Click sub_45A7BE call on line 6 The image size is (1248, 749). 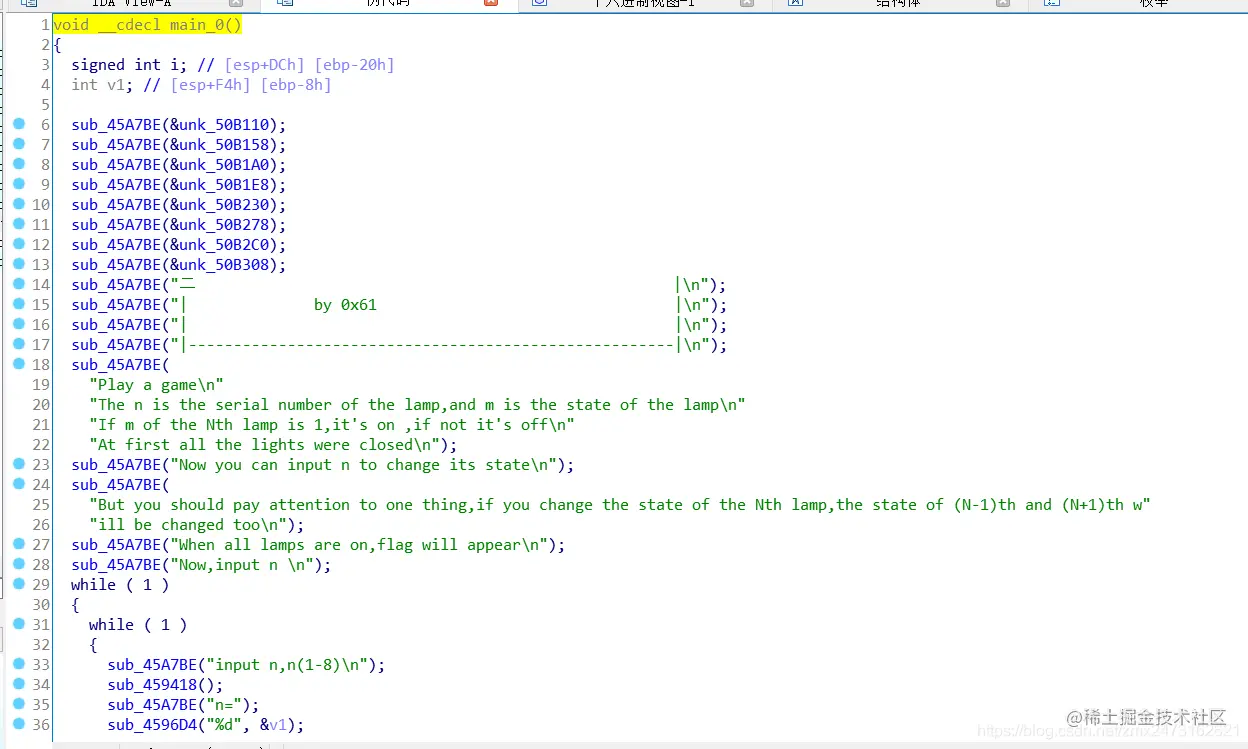pos(116,124)
